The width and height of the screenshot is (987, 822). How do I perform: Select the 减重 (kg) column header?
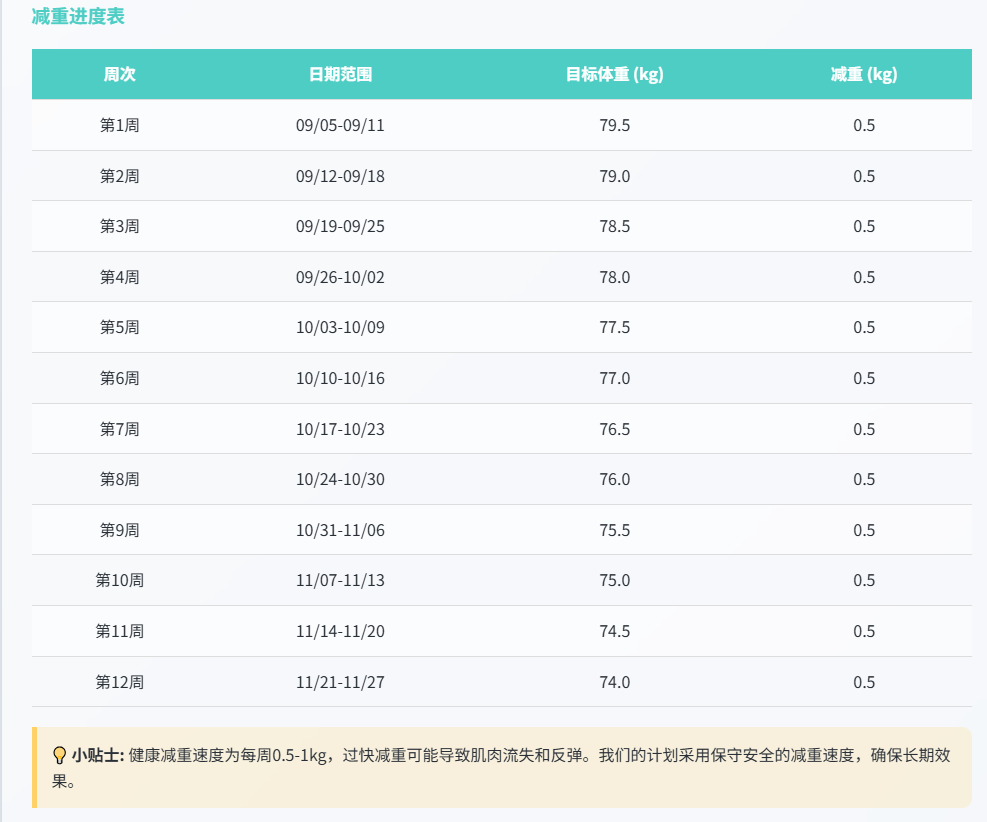[864, 74]
